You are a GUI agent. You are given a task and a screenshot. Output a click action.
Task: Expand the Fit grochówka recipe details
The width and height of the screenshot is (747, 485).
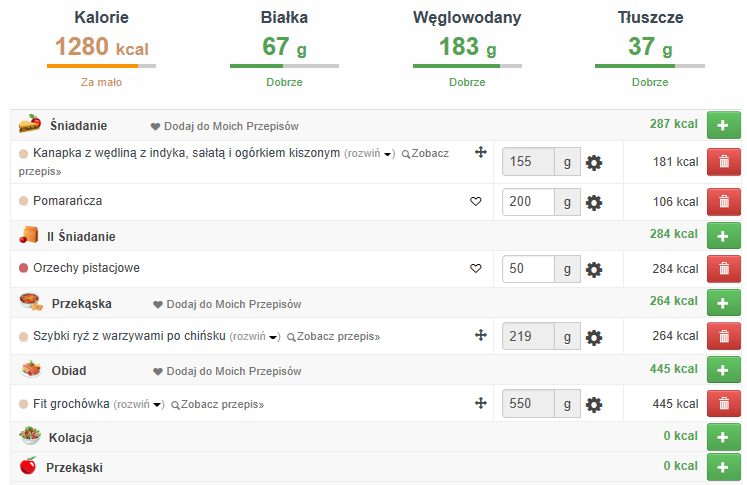click(x=138, y=405)
